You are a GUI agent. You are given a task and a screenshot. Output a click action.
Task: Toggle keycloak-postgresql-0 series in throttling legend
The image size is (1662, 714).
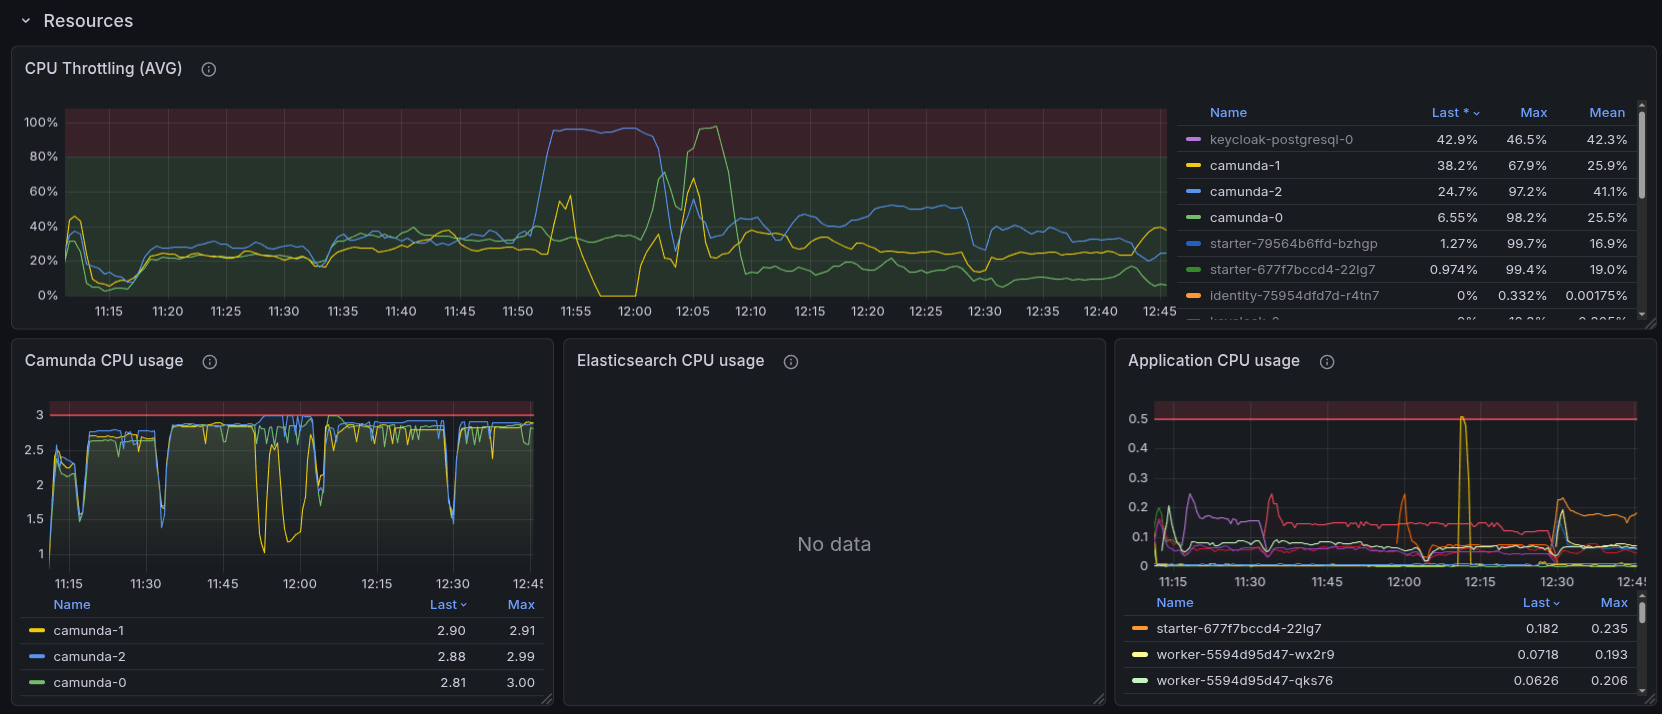1280,140
